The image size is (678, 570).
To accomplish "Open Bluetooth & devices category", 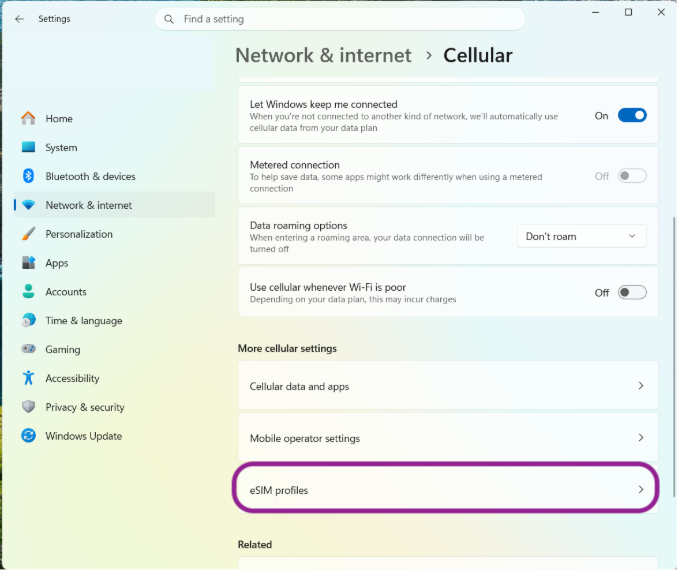I will (x=115, y=176).
